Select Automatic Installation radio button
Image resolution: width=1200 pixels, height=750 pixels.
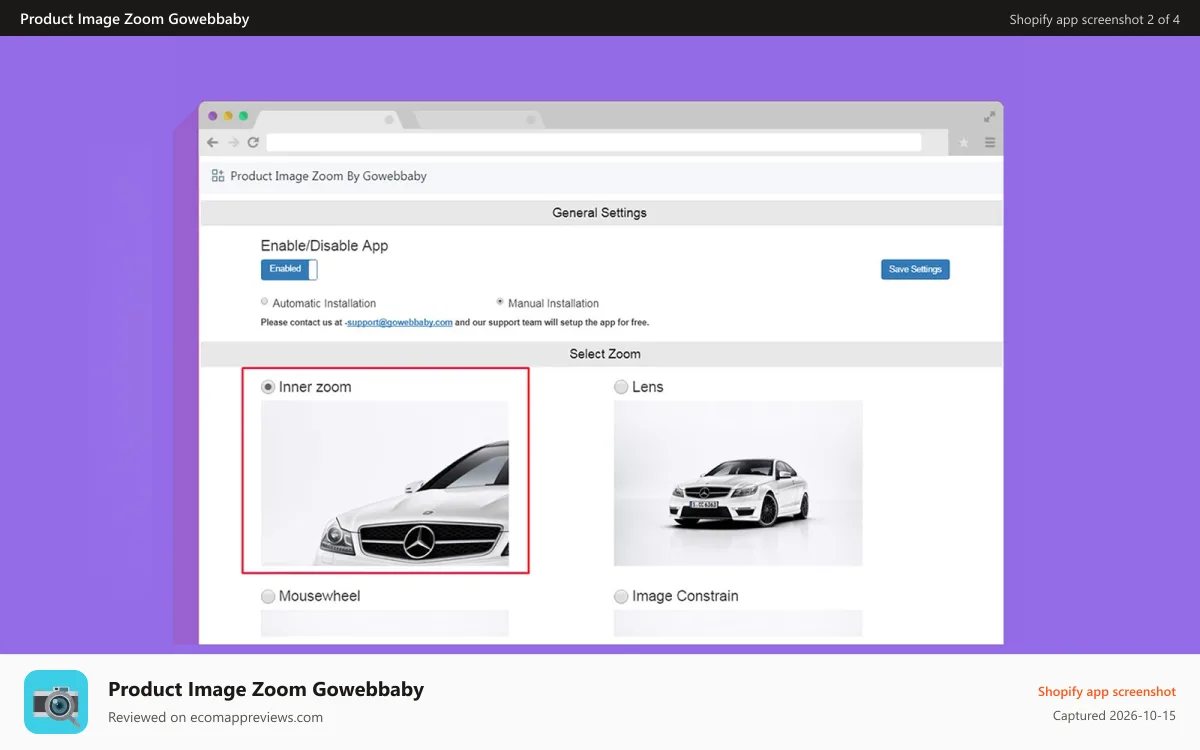(x=265, y=301)
